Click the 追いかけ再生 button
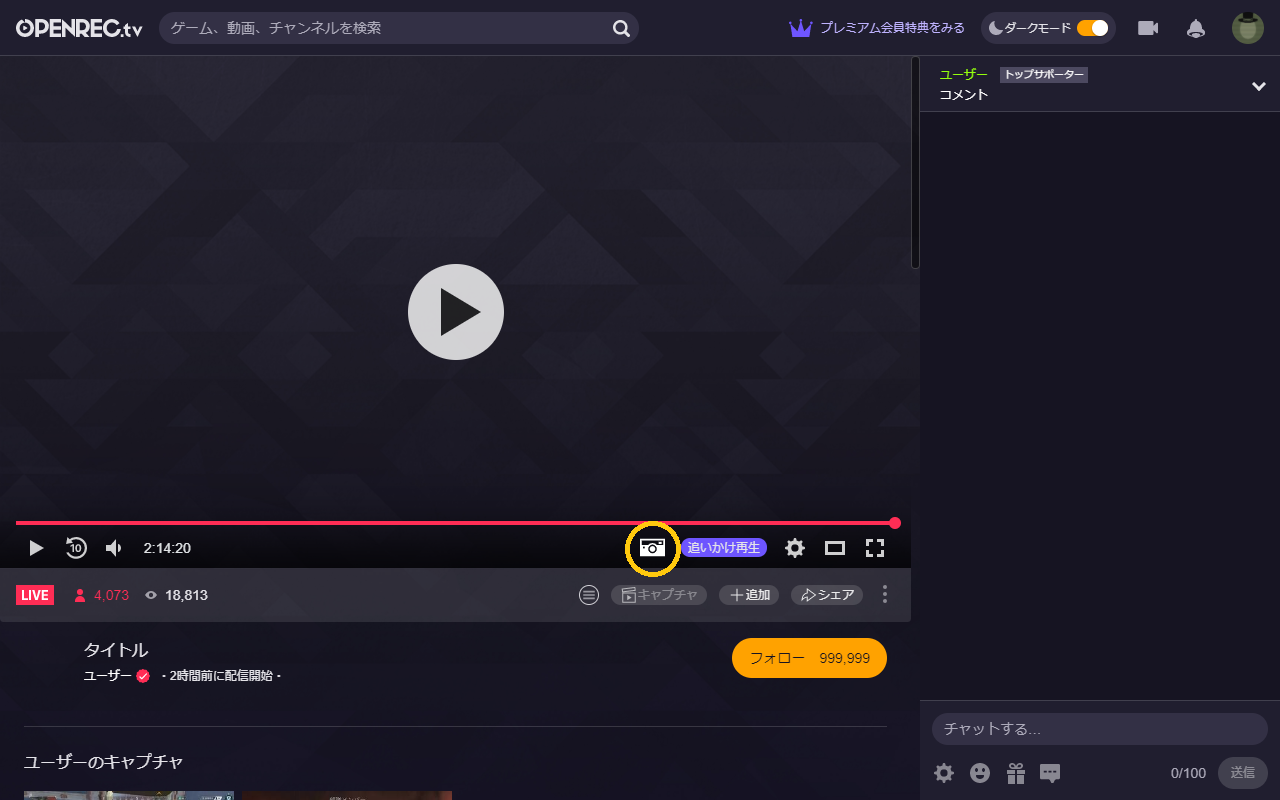Viewport: 1280px width, 800px height. pyautogui.click(x=724, y=548)
